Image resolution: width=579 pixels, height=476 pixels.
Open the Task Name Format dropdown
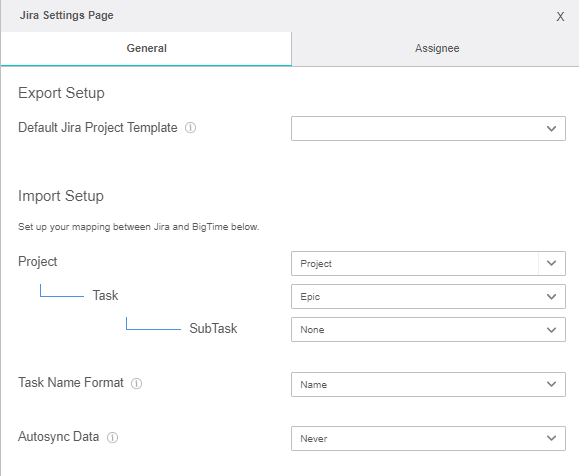tap(428, 384)
